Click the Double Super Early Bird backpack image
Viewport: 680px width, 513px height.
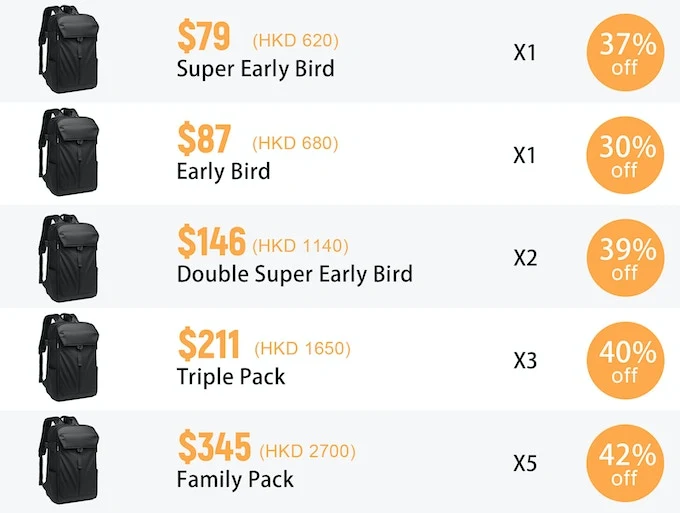(69, 258)
